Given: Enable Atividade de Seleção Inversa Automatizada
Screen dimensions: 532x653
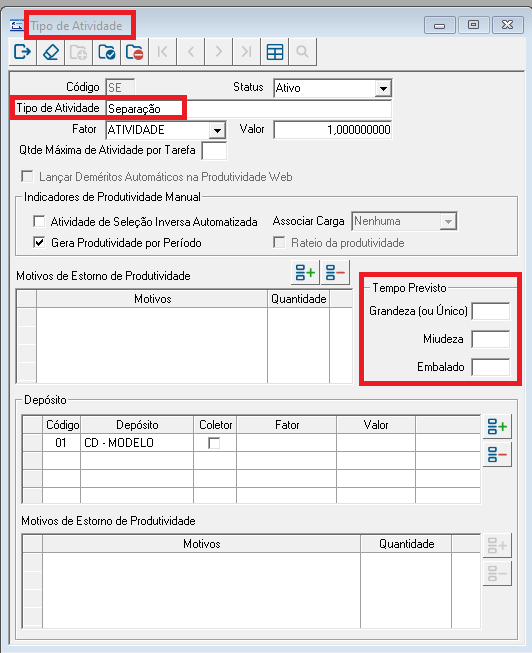Looking at the screenshot, I should pyautogui.click(x=39, y=221).
